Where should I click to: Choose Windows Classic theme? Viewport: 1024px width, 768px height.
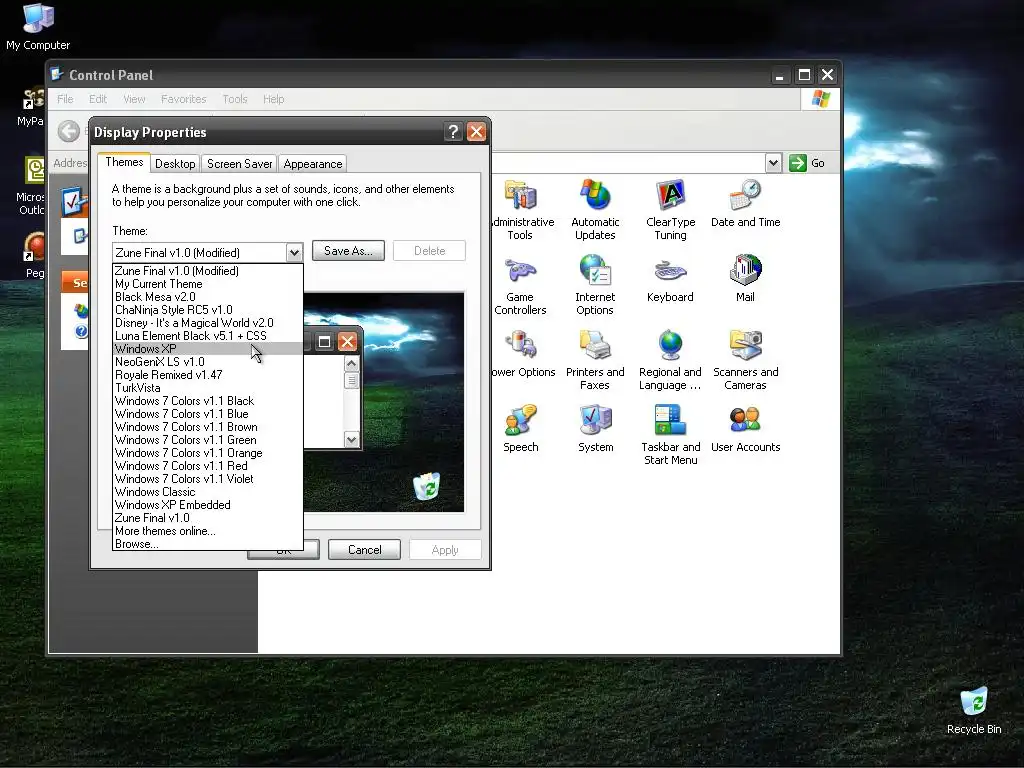[208, 492]
